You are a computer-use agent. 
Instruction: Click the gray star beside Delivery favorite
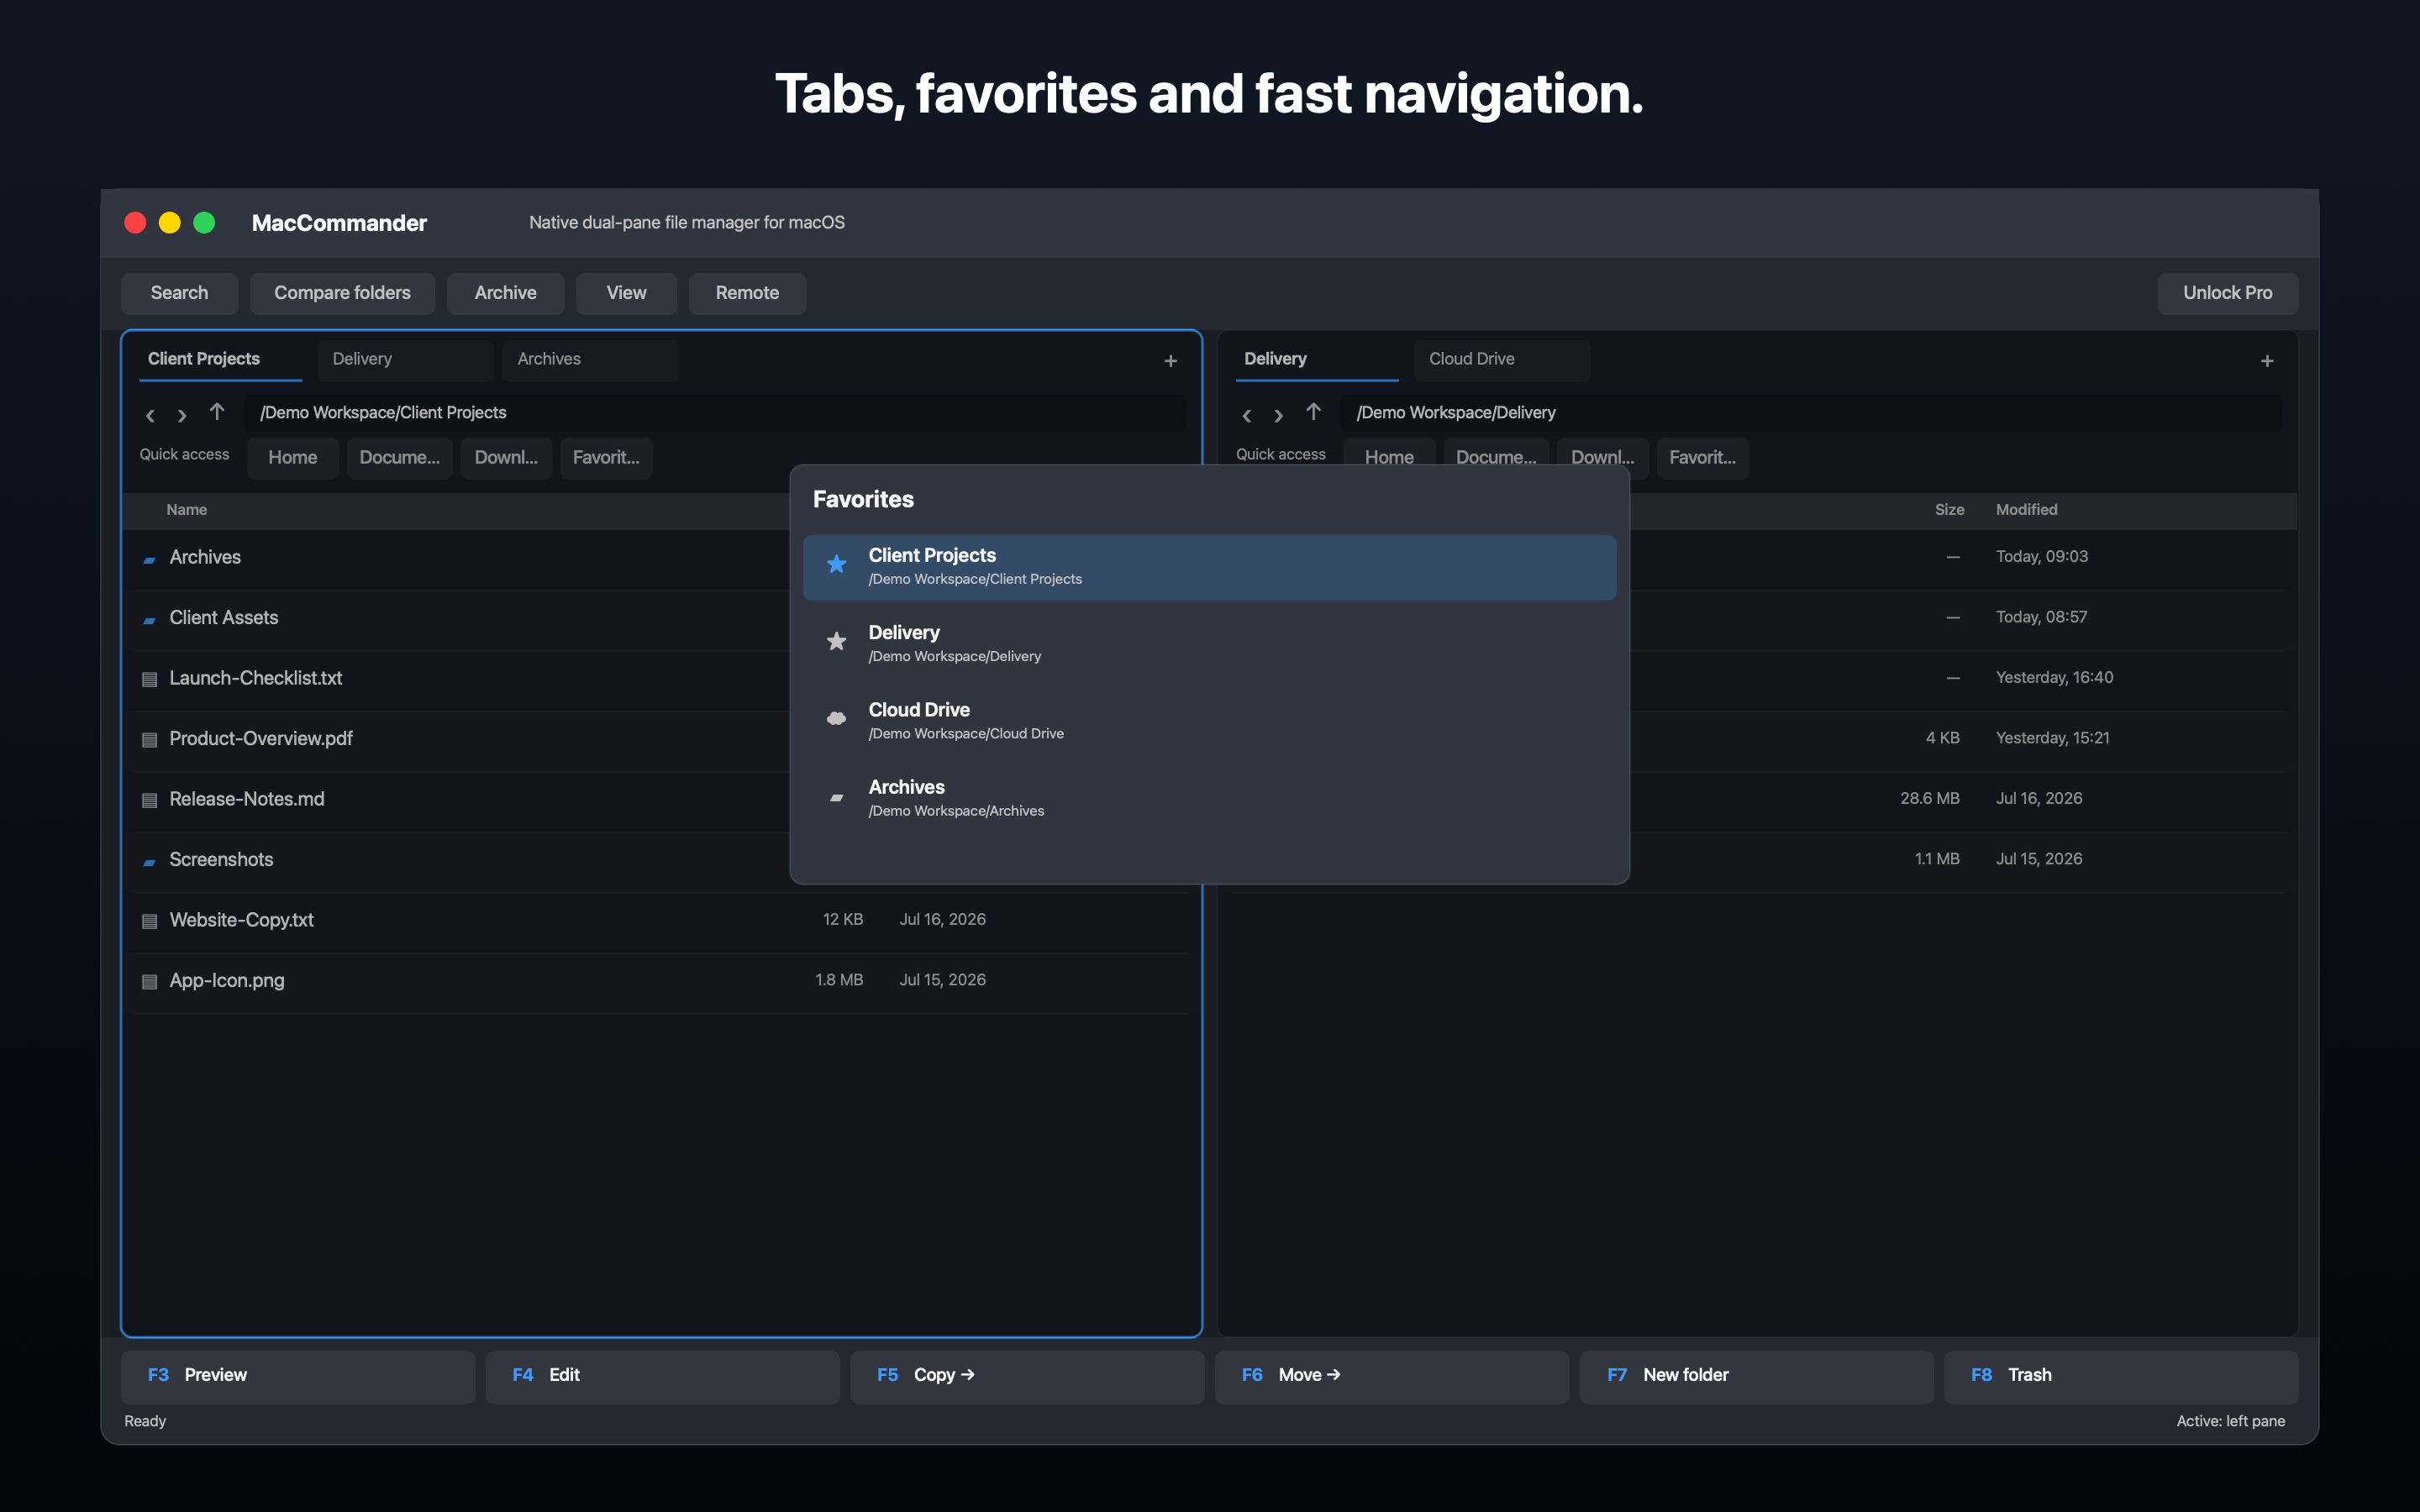[837, 642]
